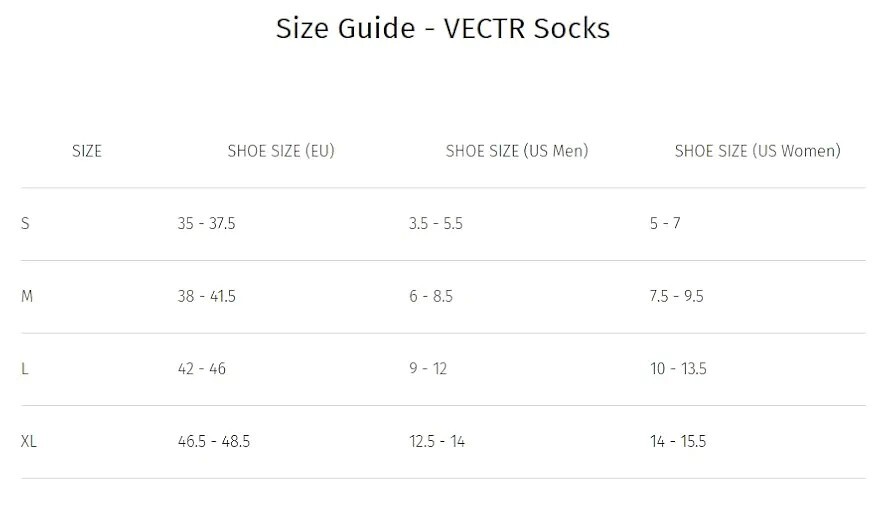Select the SIZE column header

click(87, 151)
